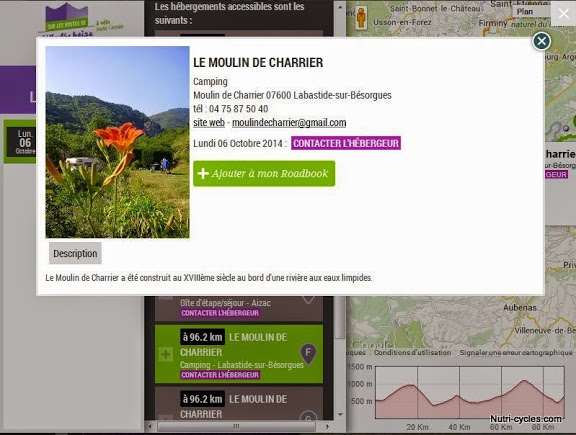This screenshot has height=435, width=576.
Task: Click the F map marker in green row
Action: tap(308, 353)
